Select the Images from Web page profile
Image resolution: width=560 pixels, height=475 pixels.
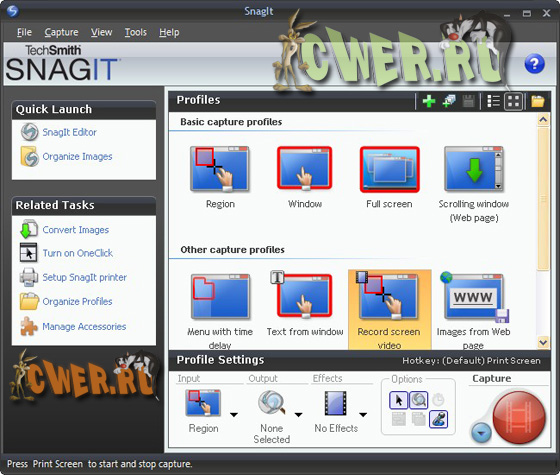474,311
